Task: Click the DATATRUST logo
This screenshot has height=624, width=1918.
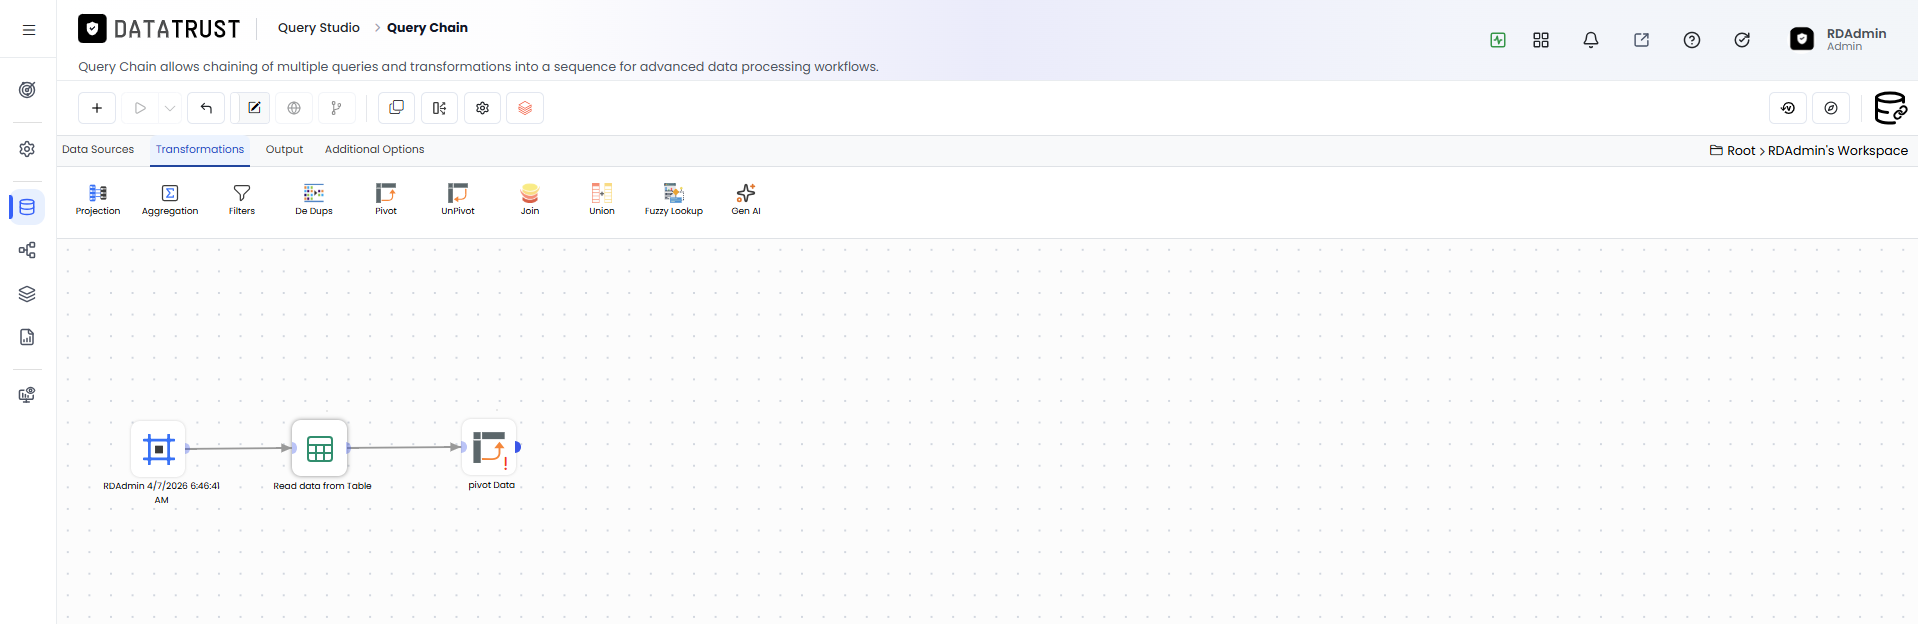Action: tap(160, 29)
